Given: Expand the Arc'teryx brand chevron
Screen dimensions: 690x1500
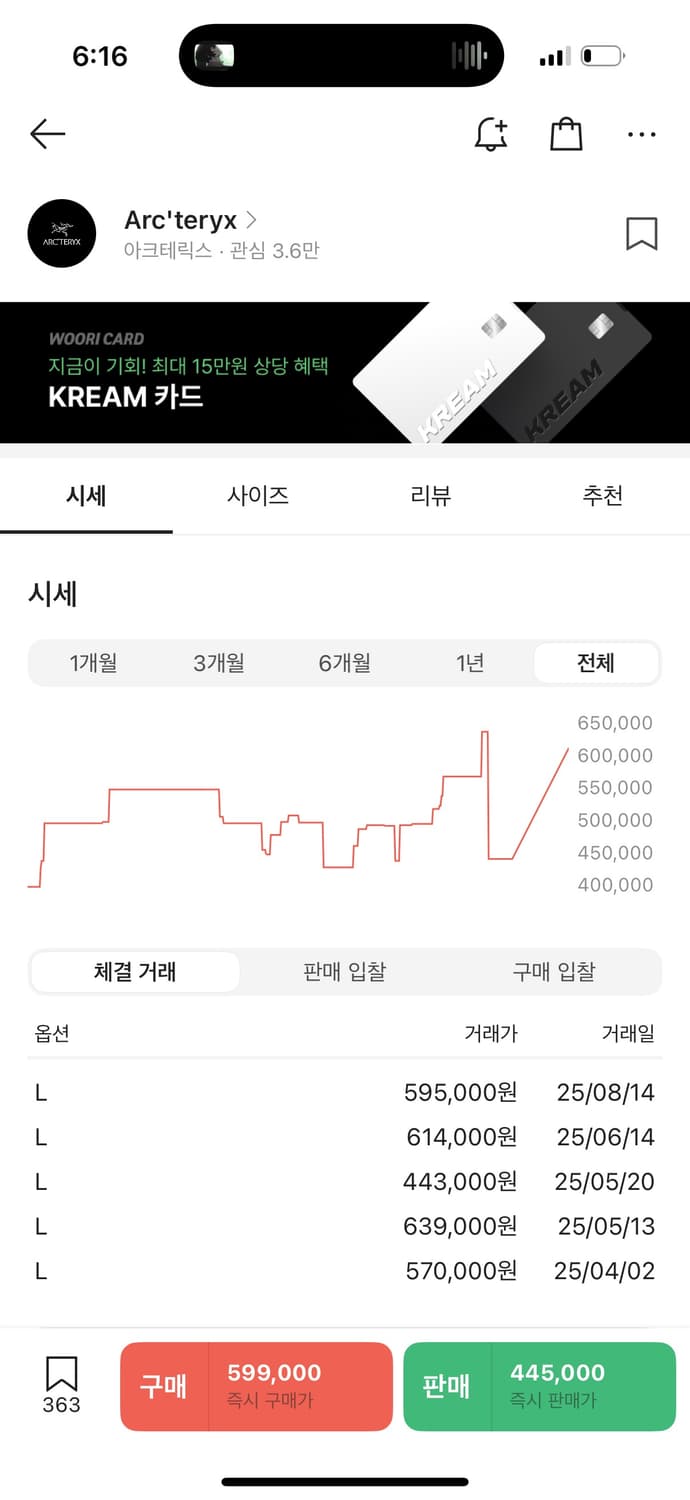Looking at the screenshot, I should 252,219.
